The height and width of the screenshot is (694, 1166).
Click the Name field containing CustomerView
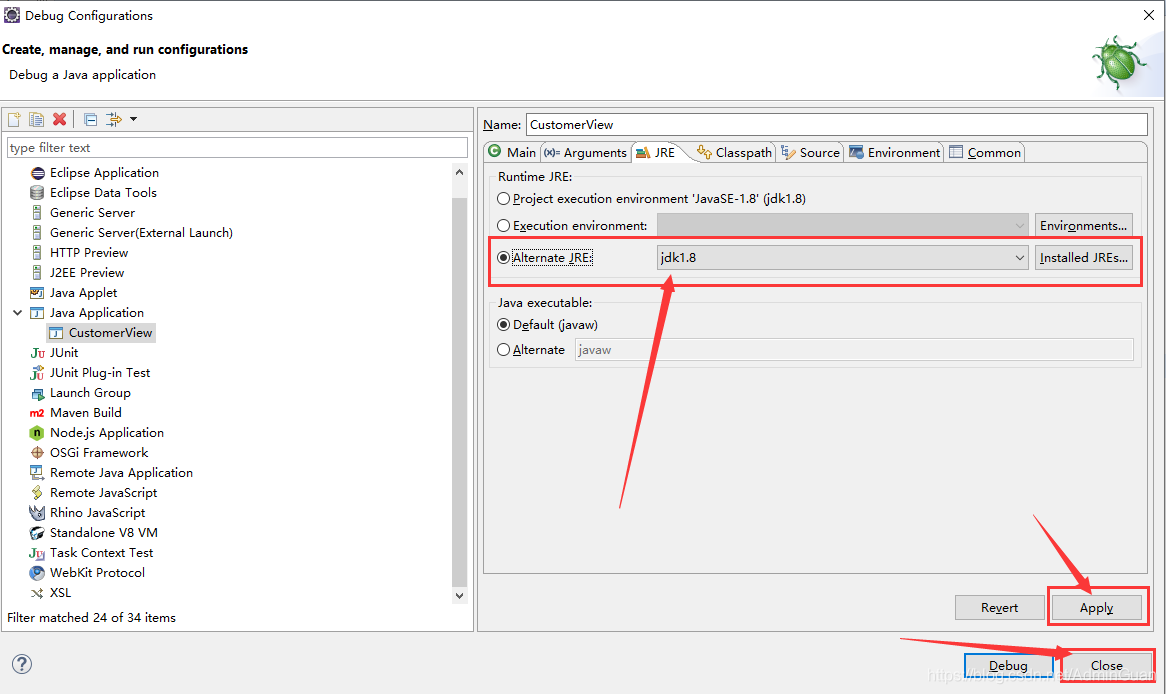pyautogui.click(x=837, y=124)
